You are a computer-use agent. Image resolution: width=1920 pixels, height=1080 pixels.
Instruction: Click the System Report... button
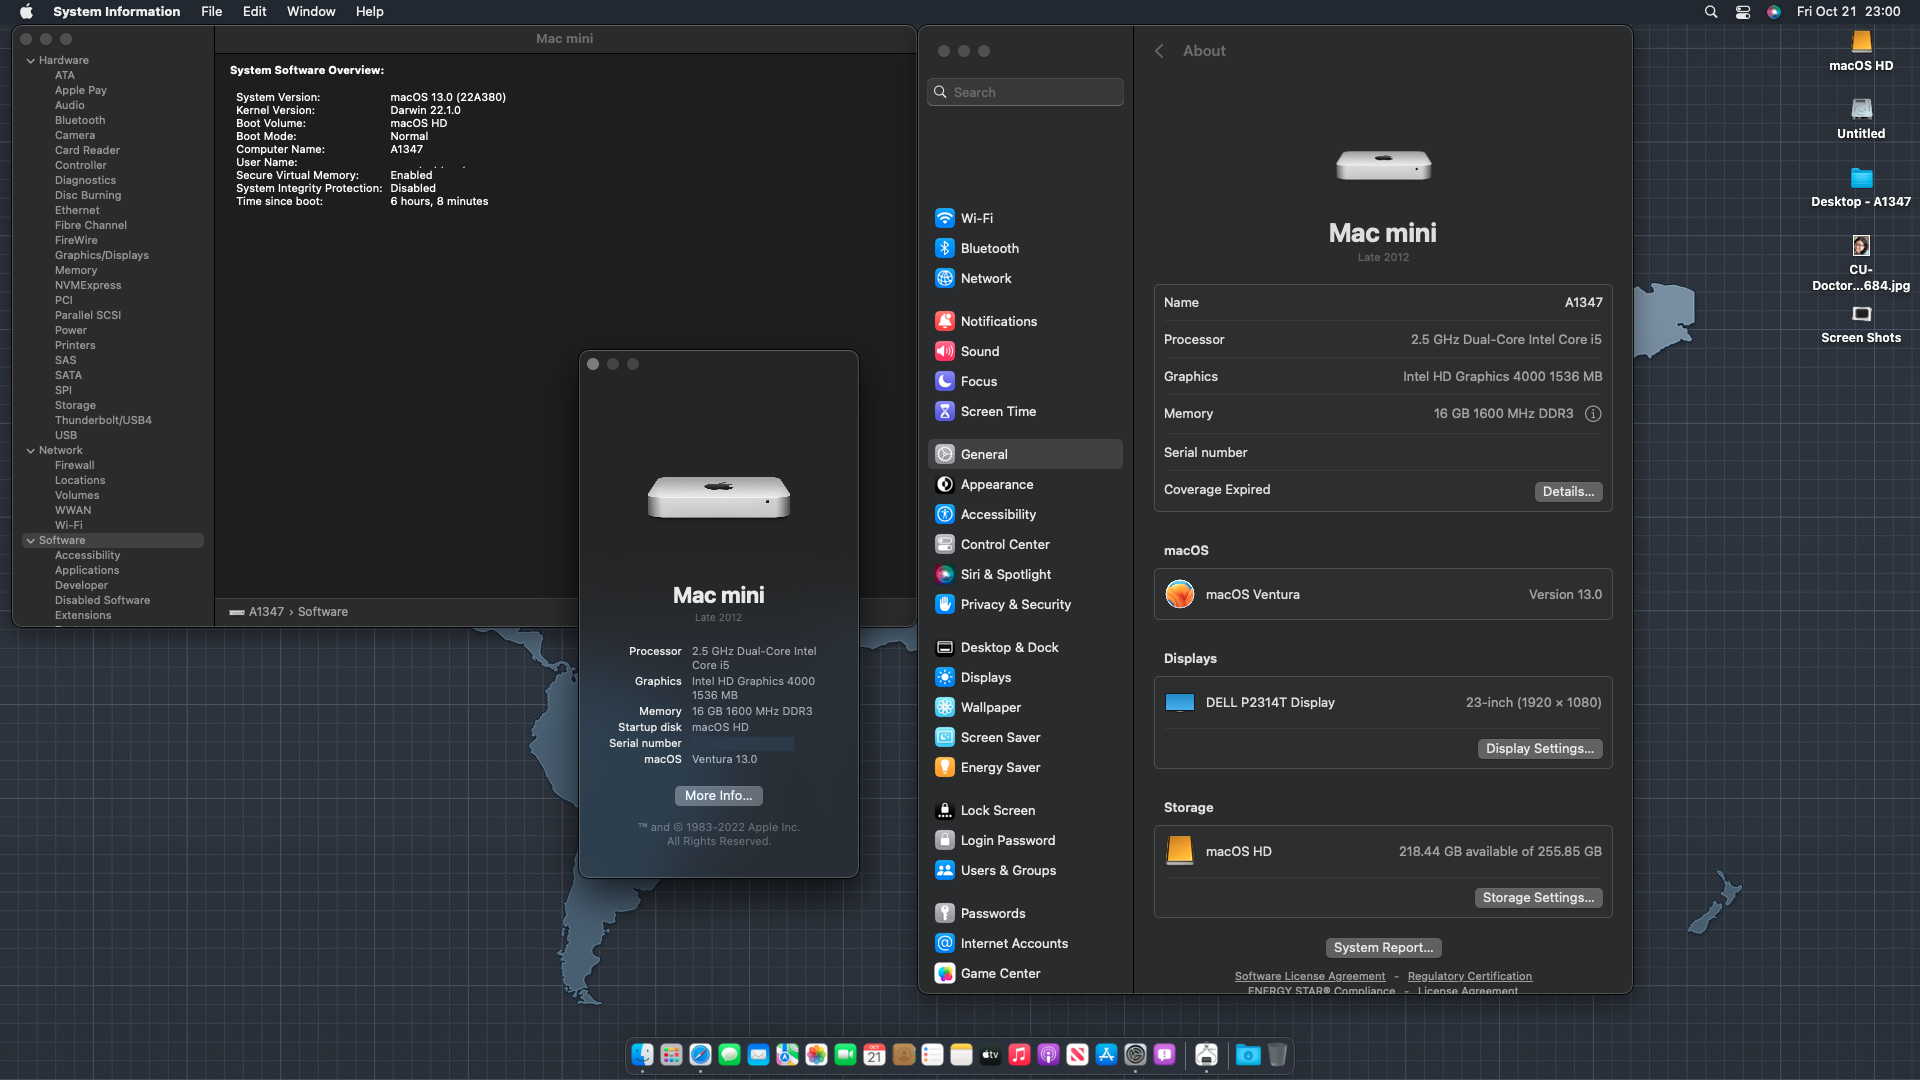1383,947
